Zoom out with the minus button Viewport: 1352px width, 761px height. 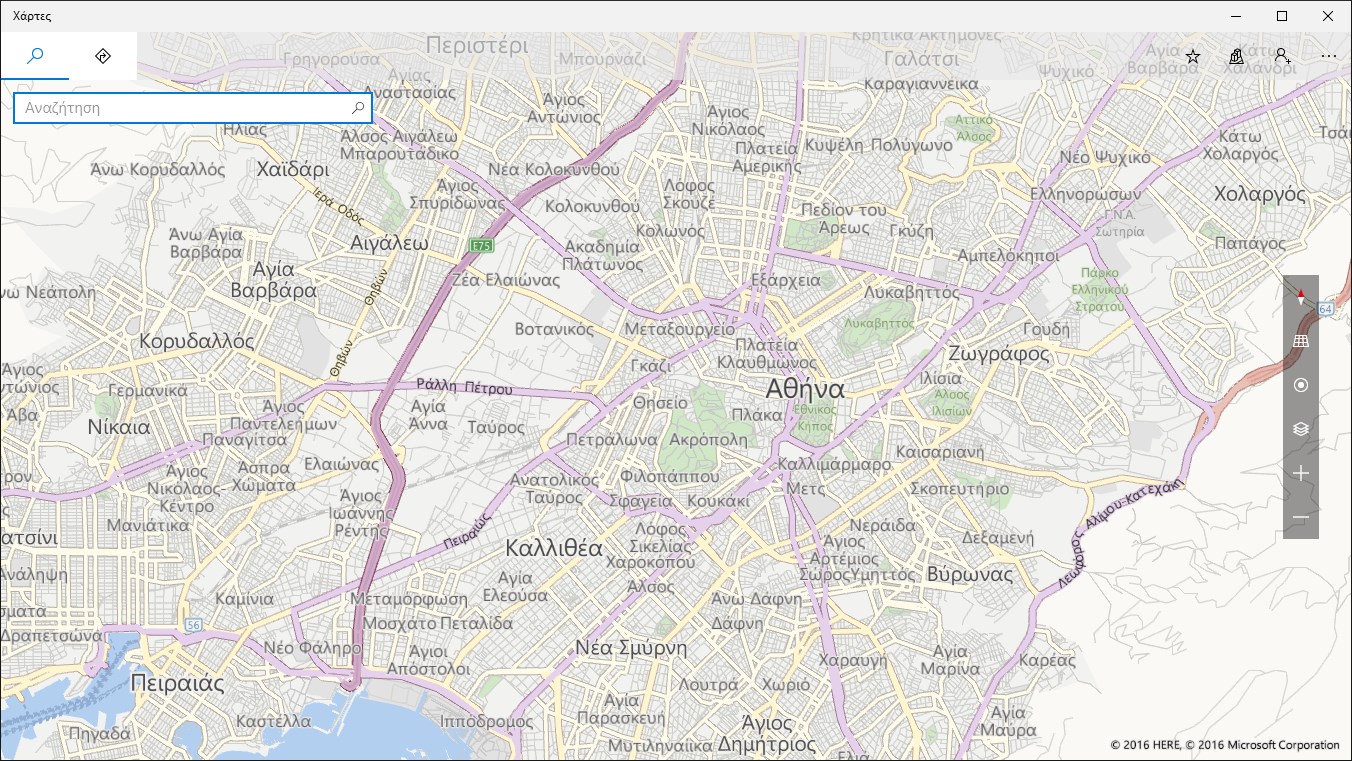click(x=1301, y=517)
